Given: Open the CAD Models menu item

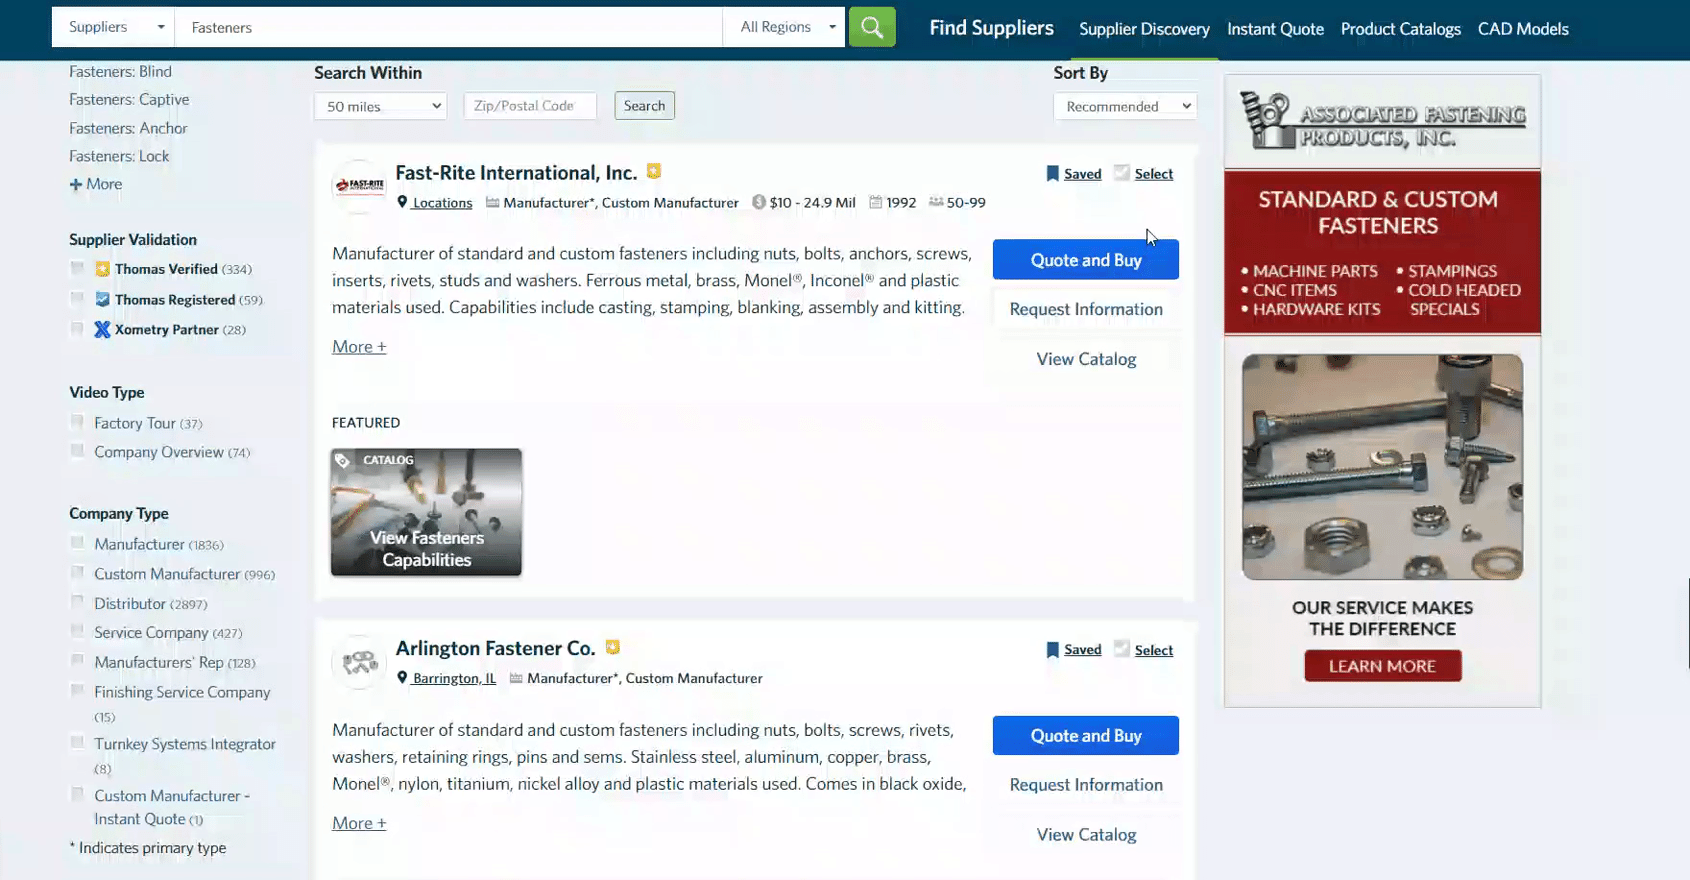Looking at the screenshot, I should (1523, 29).
